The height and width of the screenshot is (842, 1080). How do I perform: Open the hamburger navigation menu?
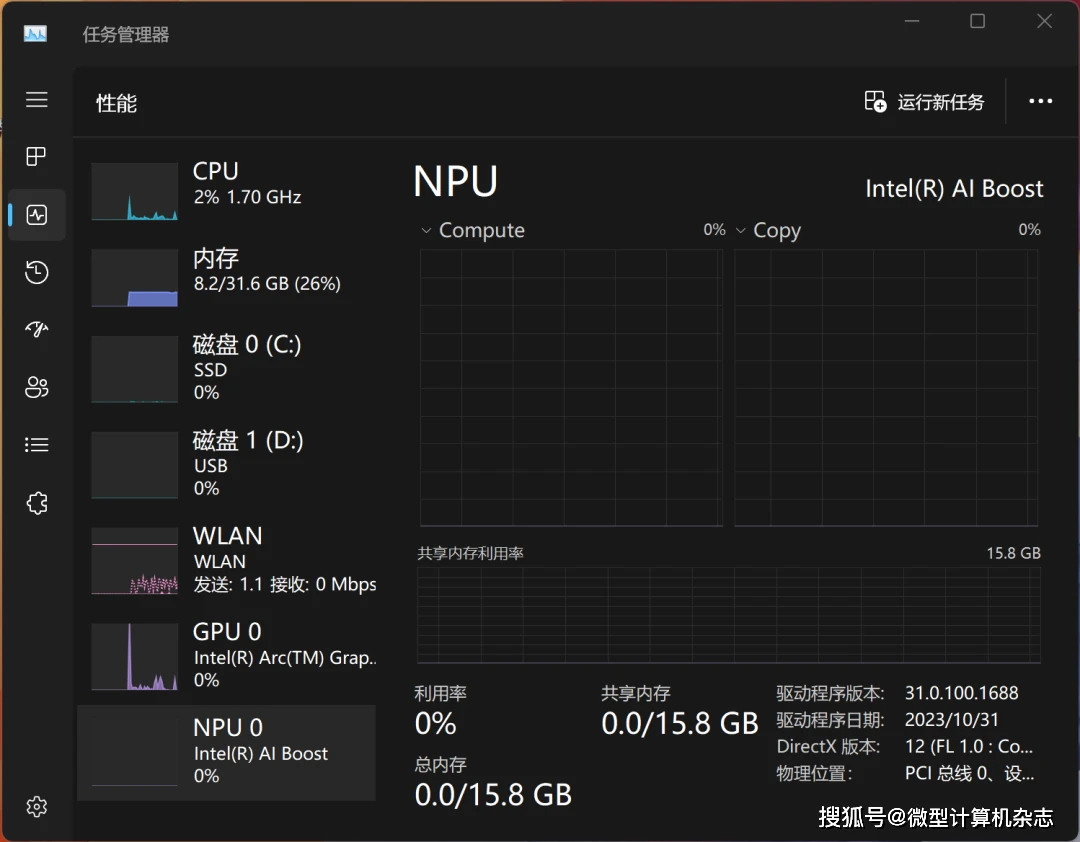click(37, 99)
